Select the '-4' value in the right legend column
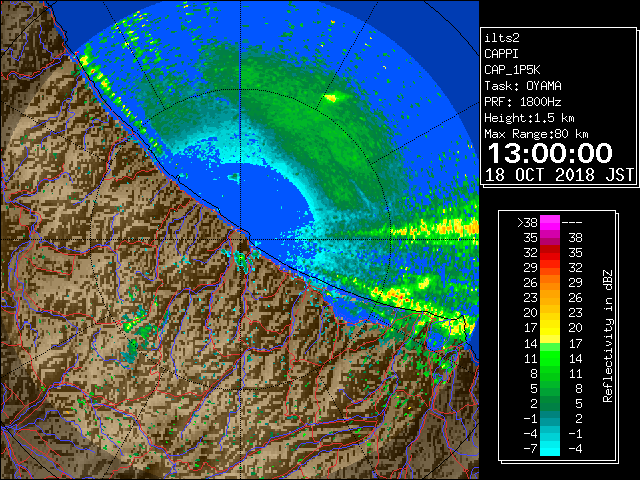This screenshot has height=480, width=640. click(575, 449)
